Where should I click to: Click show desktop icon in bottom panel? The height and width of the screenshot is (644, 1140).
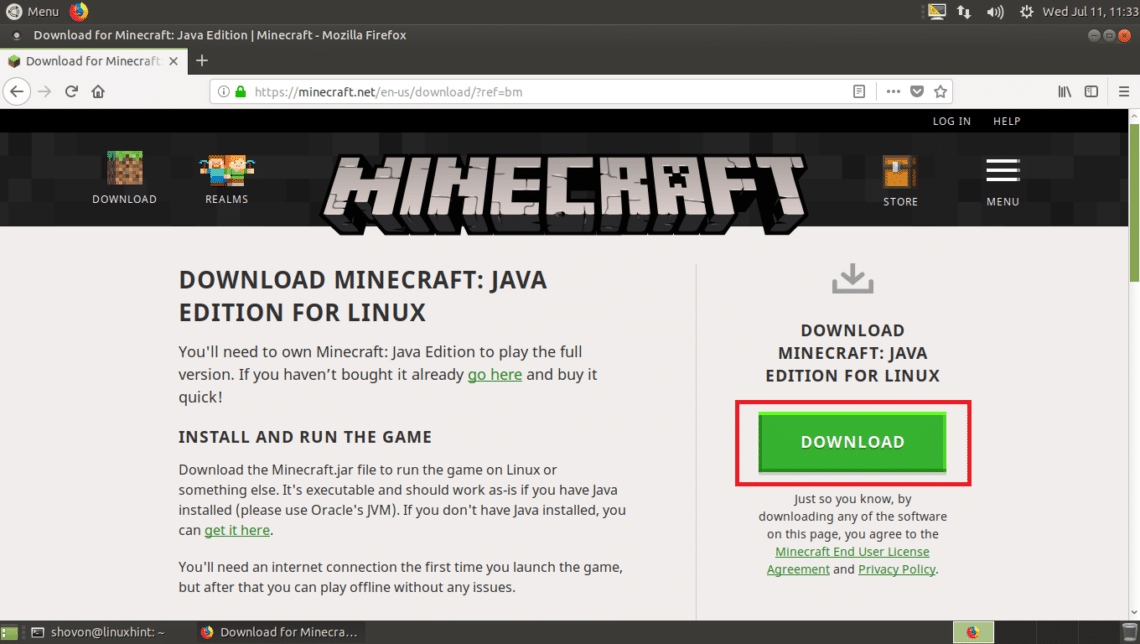pyautogui.click(x=9, y=632)
